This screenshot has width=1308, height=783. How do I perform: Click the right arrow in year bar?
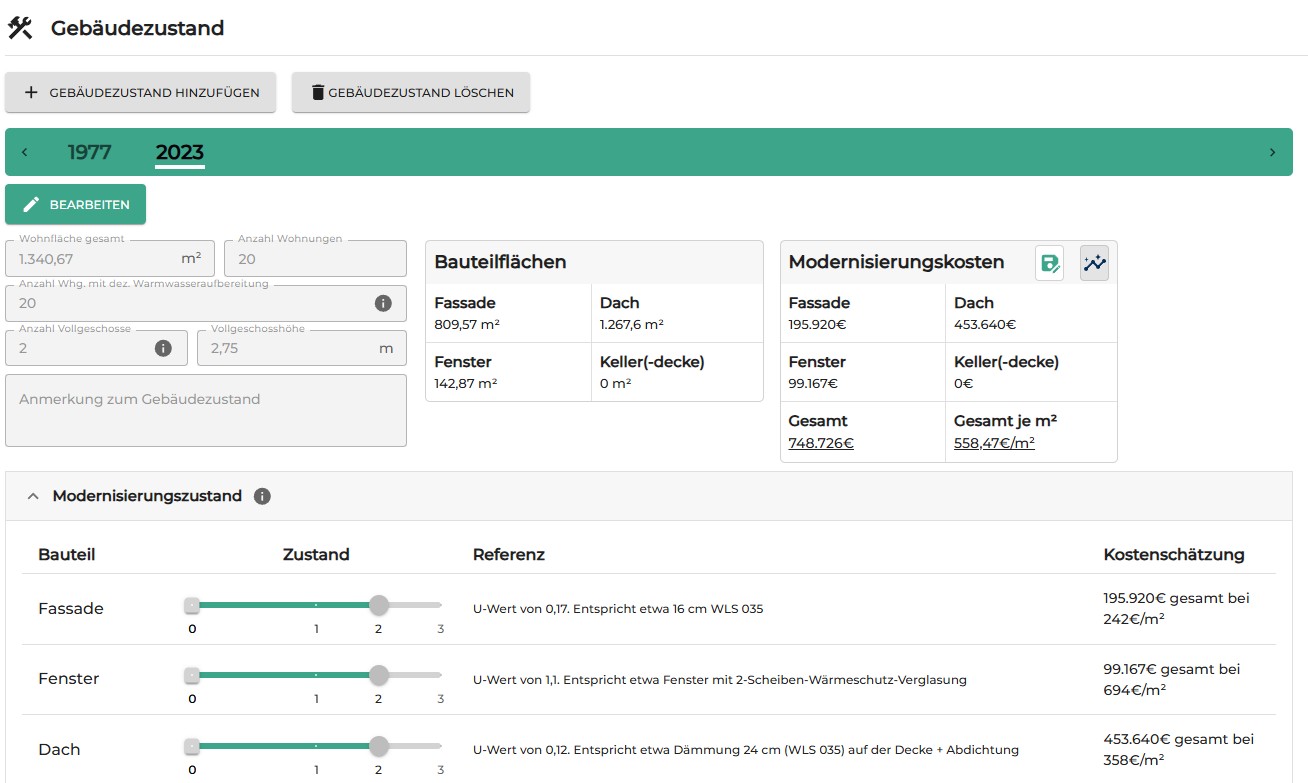pos(1272,152)
